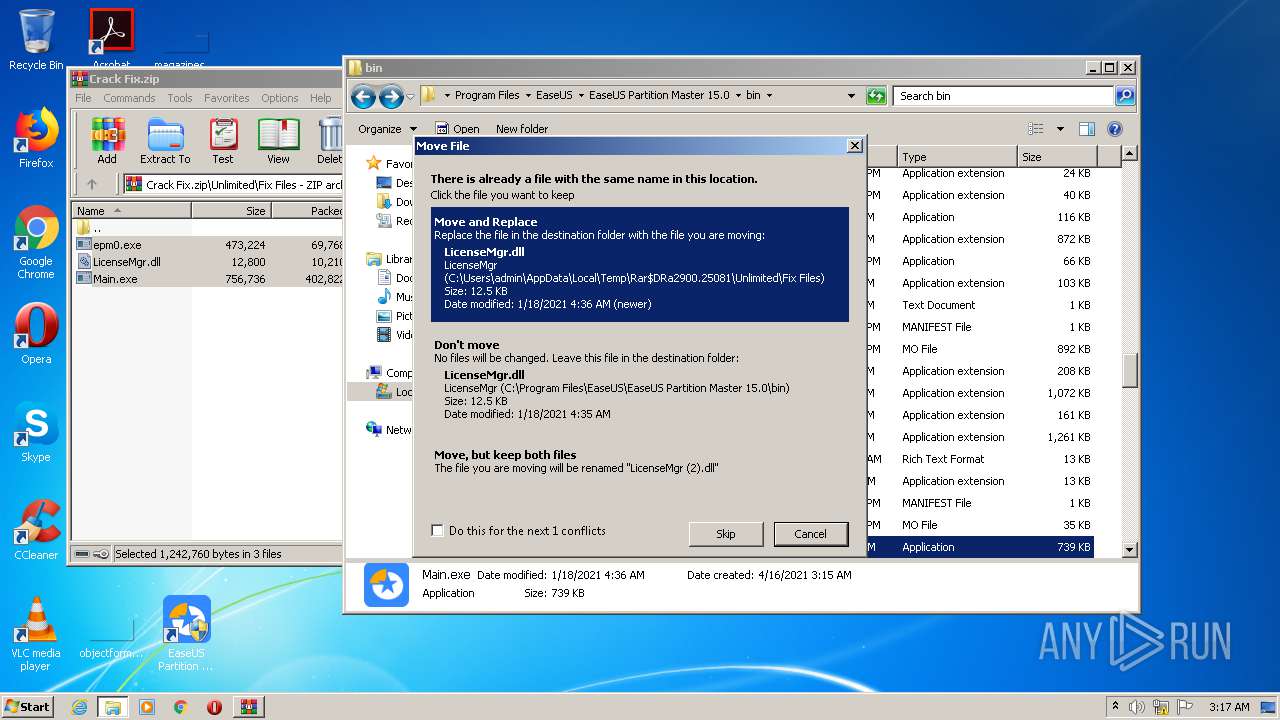Click the Open button in Explorer toolbar
The height and width of the screenshot is (720, 1280).
(x=458, y=129)
